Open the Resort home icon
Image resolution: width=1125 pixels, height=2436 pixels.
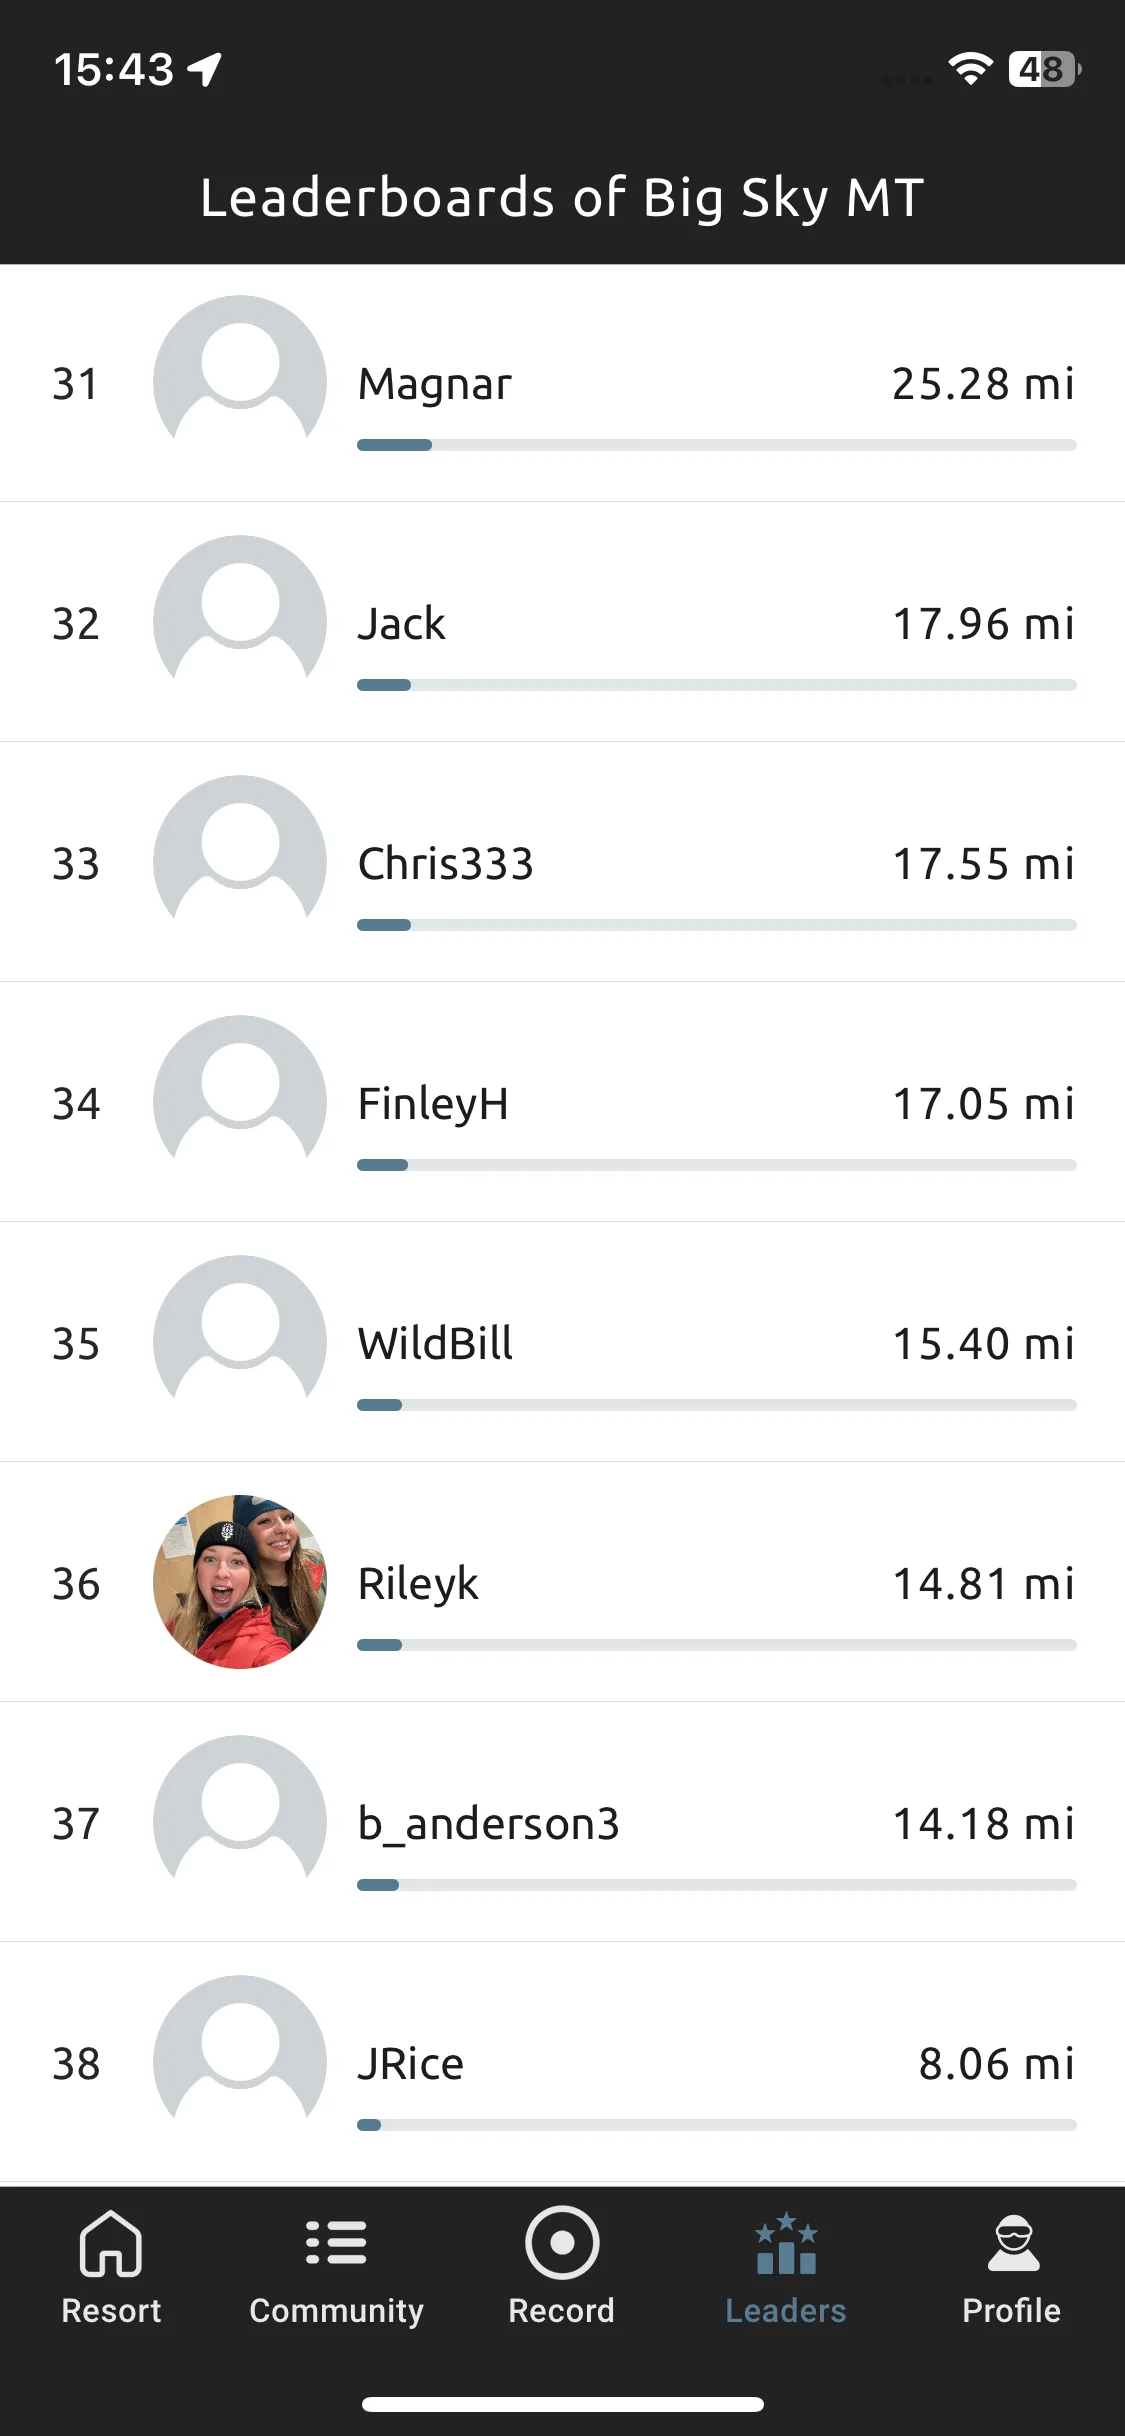tap(110, 2243)
